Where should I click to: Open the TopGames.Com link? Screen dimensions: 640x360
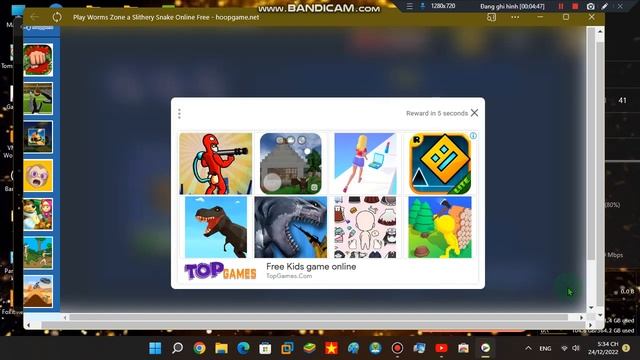click(289, 276)
